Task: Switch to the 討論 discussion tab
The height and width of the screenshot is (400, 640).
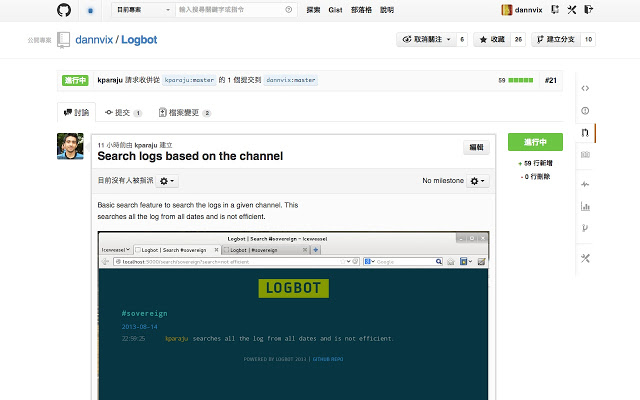Action: 76,112
